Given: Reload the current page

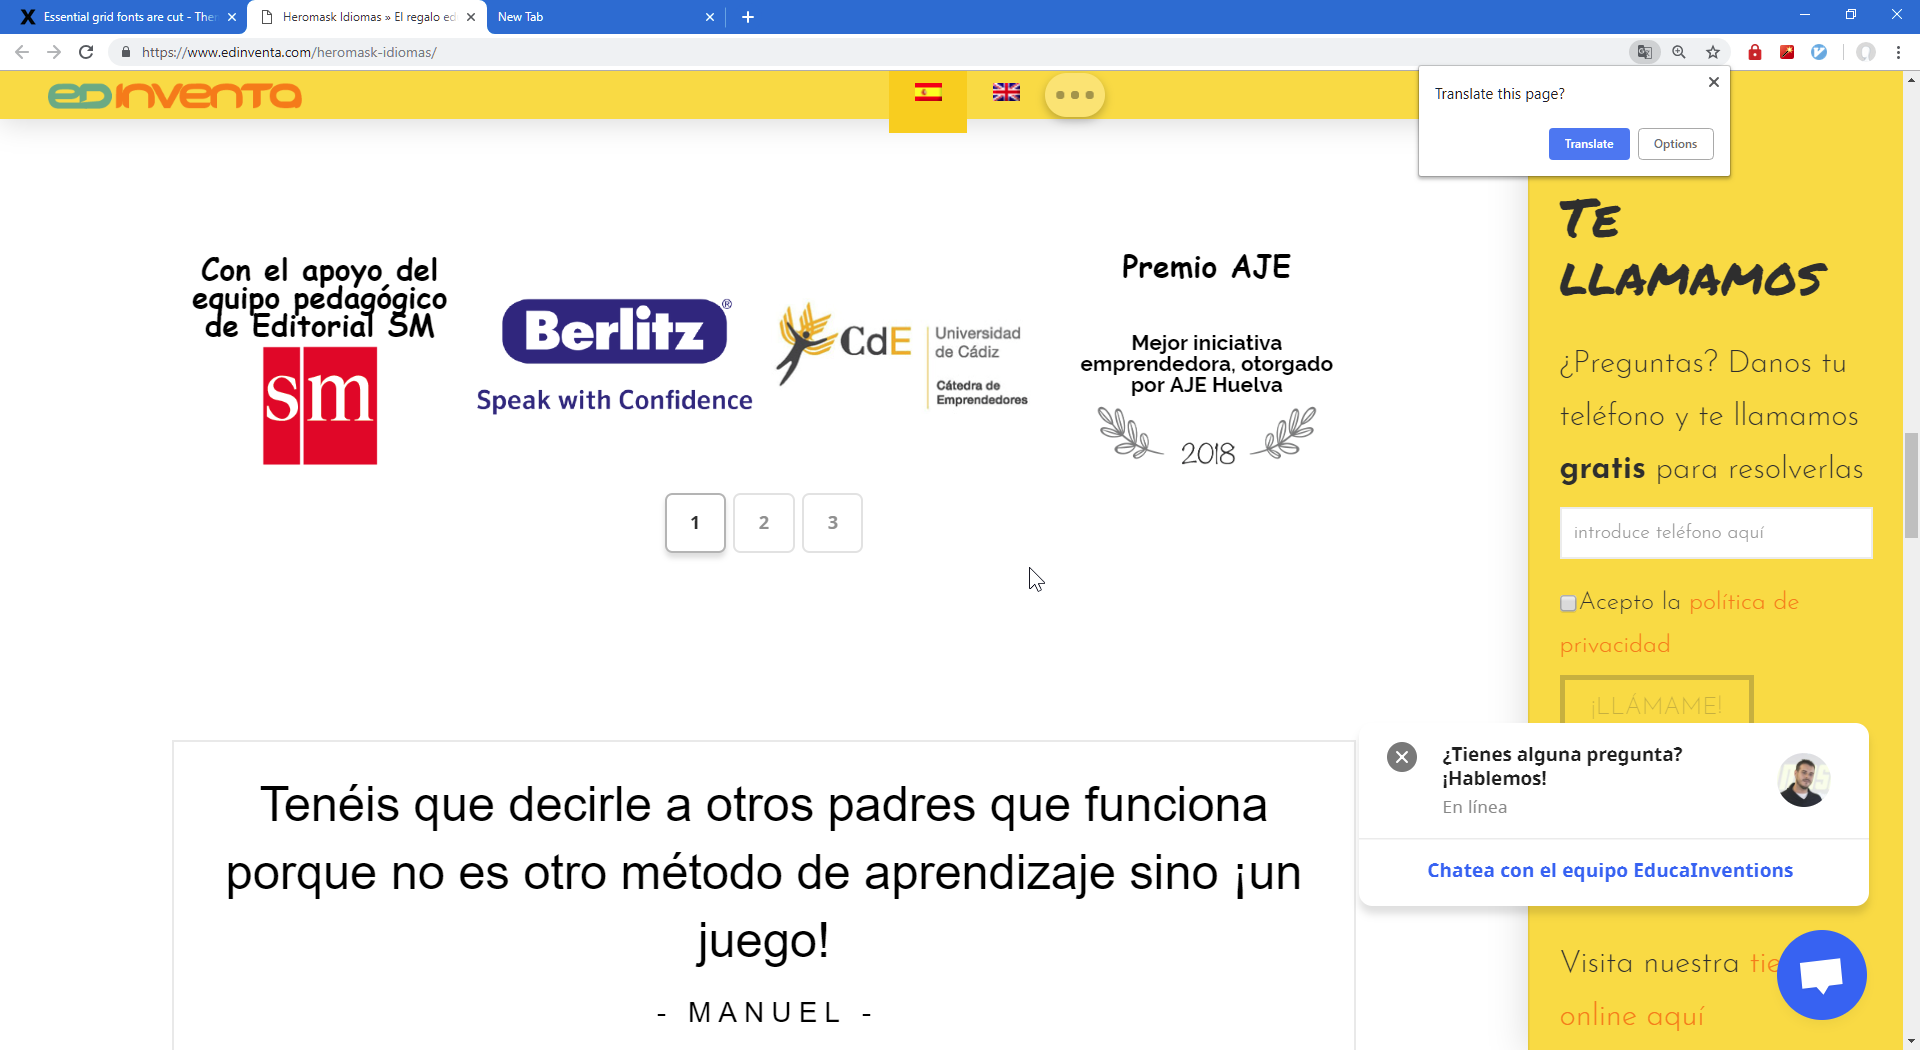Looking at the screenshot, I should point(86,52).
